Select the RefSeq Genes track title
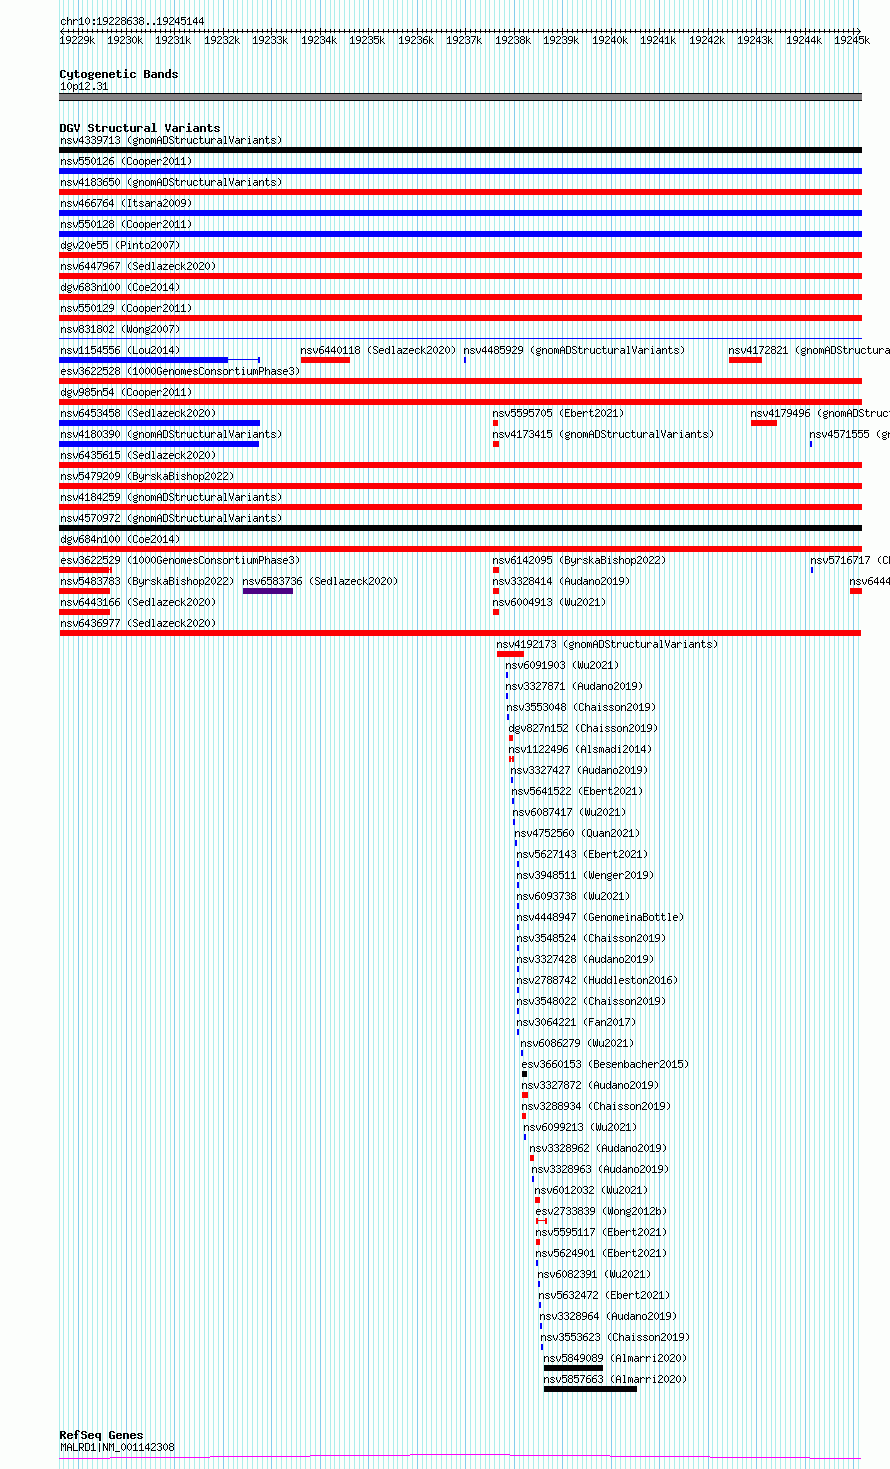This screenshot has width=890, height=1469. (x=101, y=1435)
